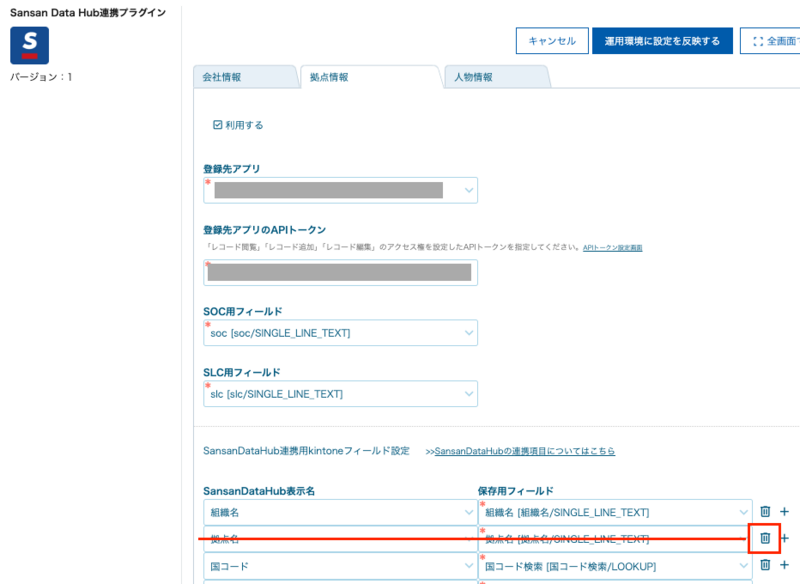
Task: Click the fullscreen expand icon on 全画面 button
Action: click(x=760, y=41)
